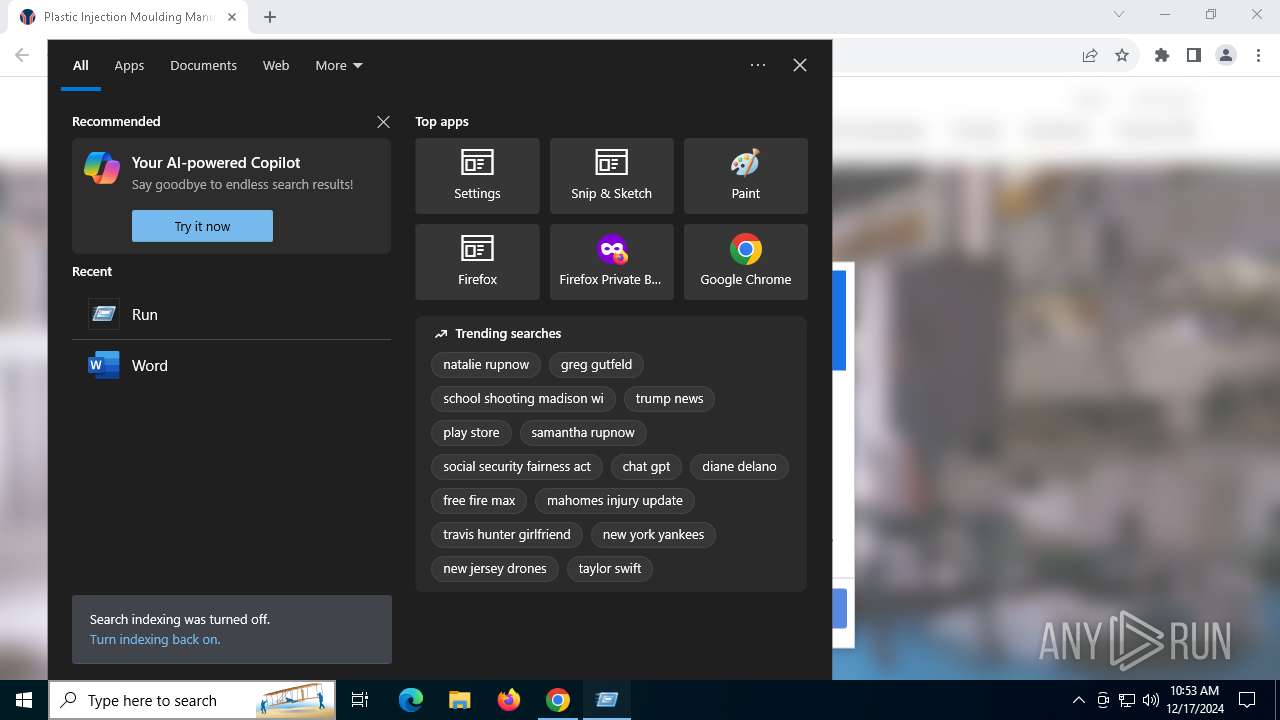Image resolution: width=1280 pixels, height=720 pixels.
Task: Bookmark this page star icon in Chrome
Action: [1122, 56]
